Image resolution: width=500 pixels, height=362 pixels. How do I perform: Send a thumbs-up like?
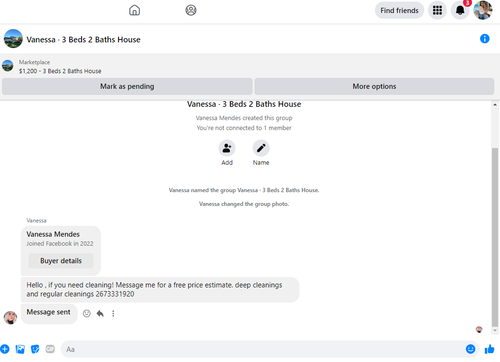490,349
